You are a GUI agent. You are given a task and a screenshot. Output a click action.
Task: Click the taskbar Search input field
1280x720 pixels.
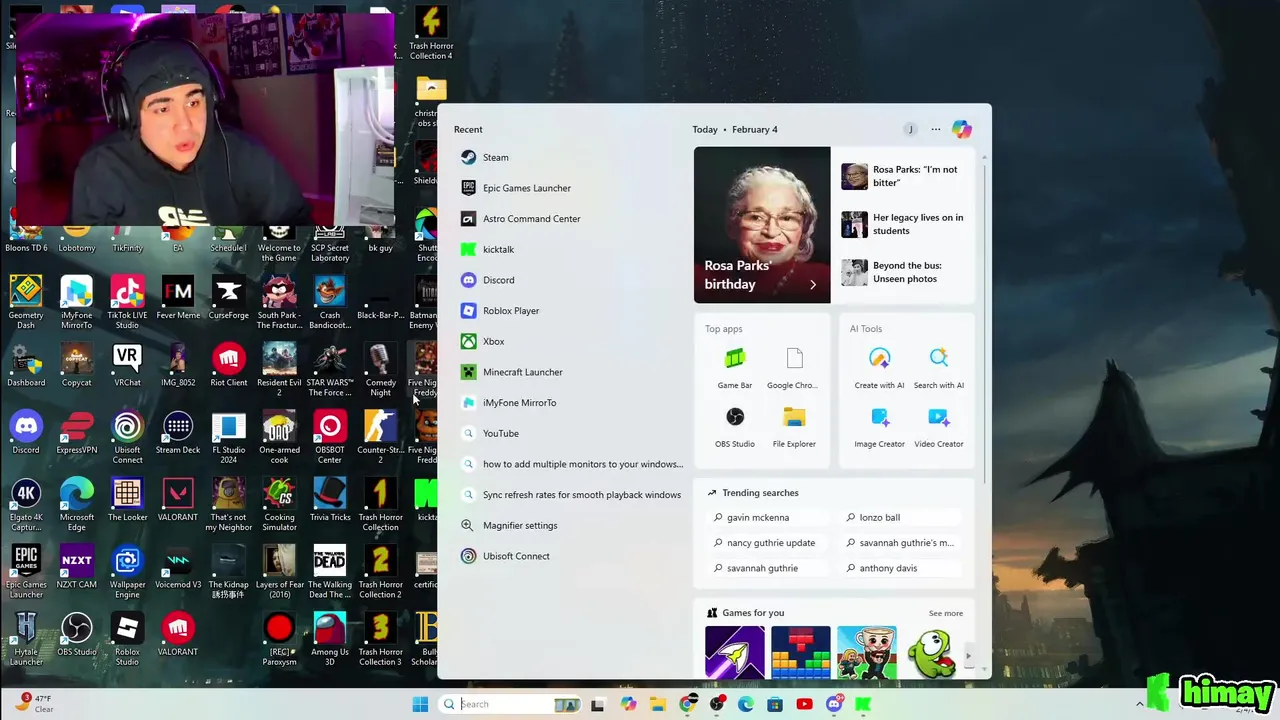513,704
